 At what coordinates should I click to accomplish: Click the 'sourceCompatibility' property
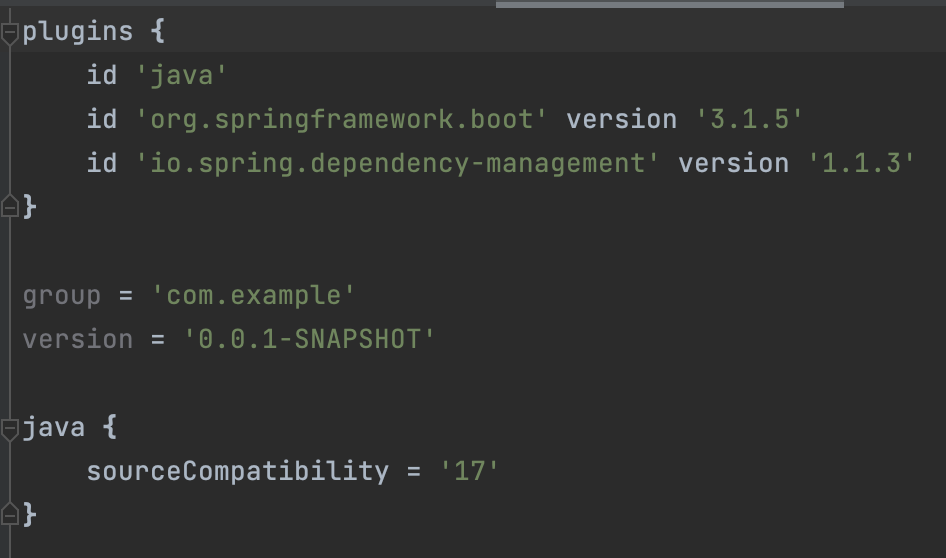pos(238,472)
